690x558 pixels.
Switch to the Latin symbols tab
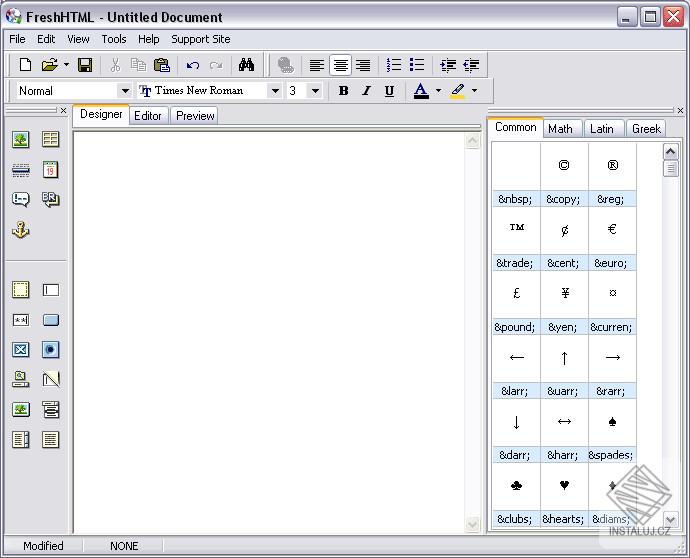(x=602, y=129)
